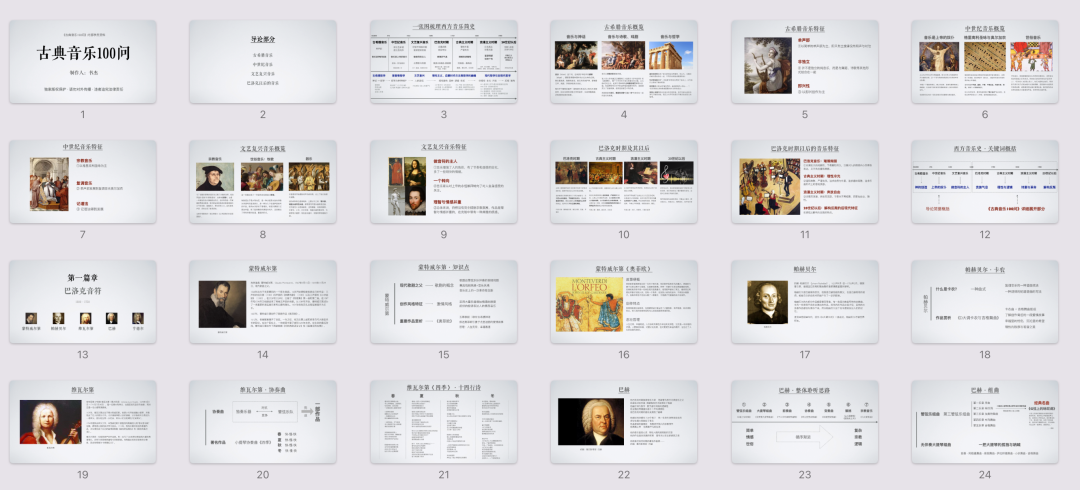This screenshot has width=1080, height=490.
Task: Select slide 19 维瓦尔第 portrait thumbnail
Action: click(x=83, y=422)
